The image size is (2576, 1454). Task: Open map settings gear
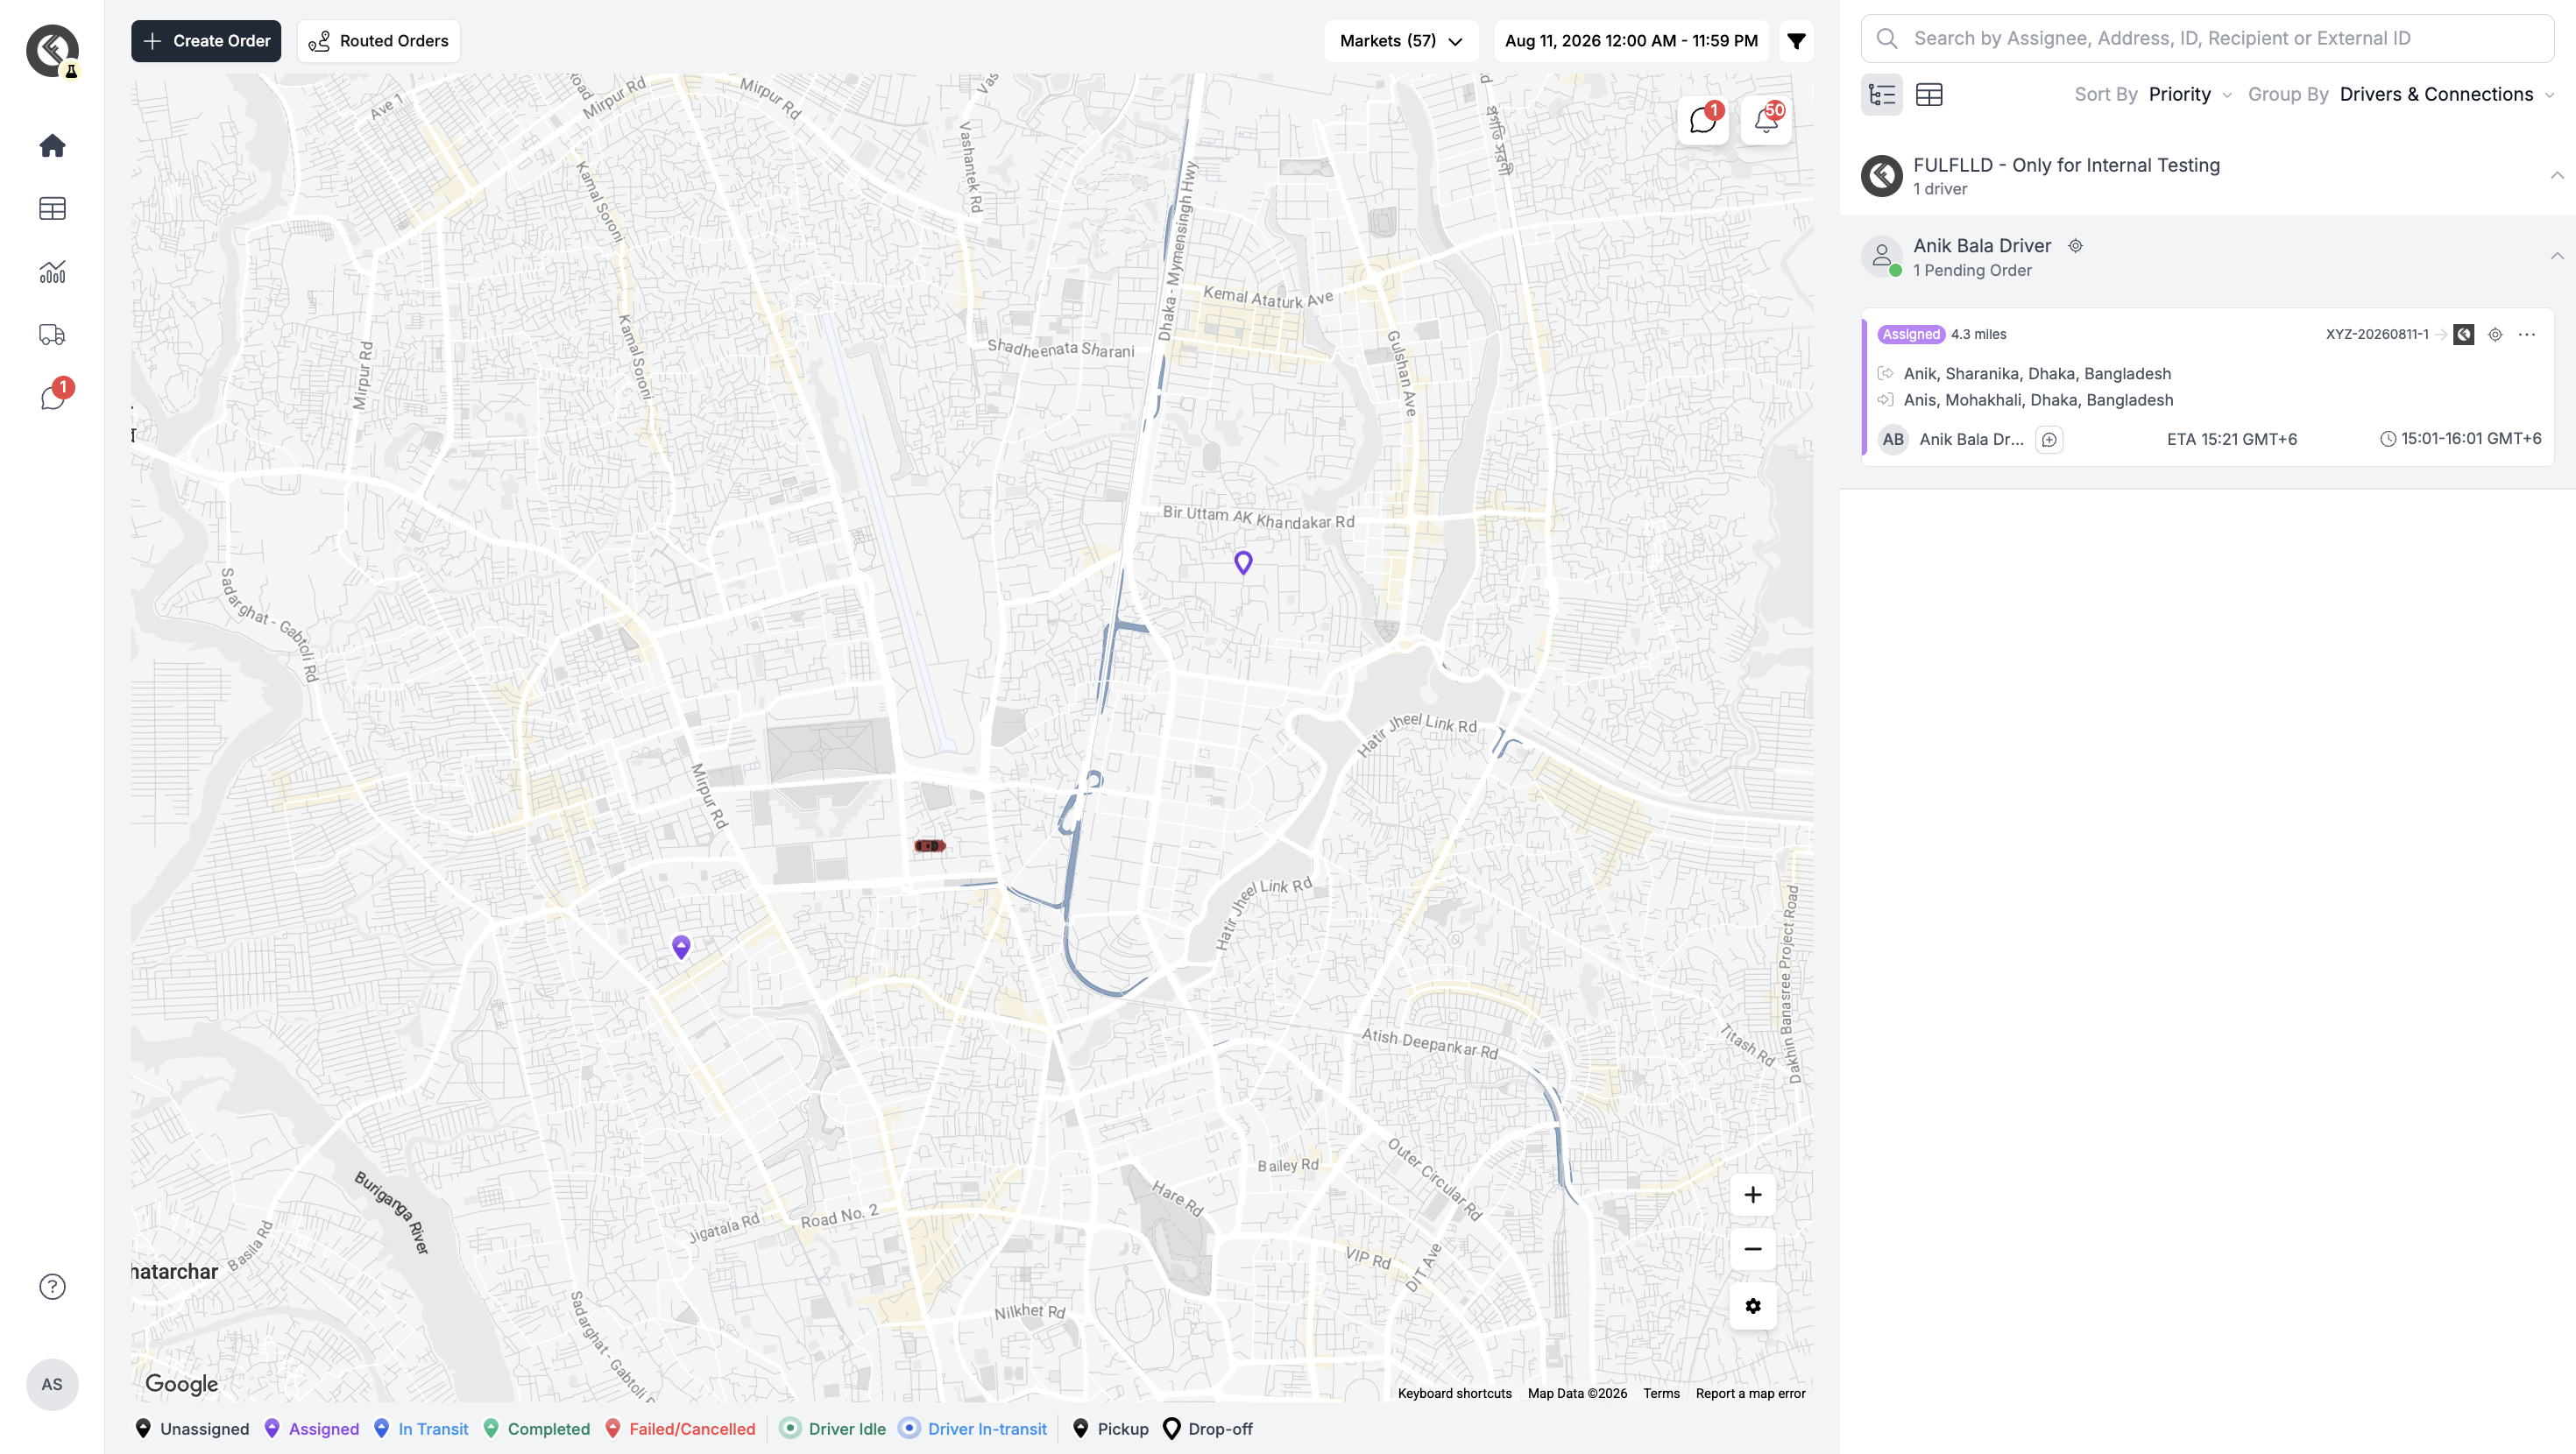(1753, 1306)
